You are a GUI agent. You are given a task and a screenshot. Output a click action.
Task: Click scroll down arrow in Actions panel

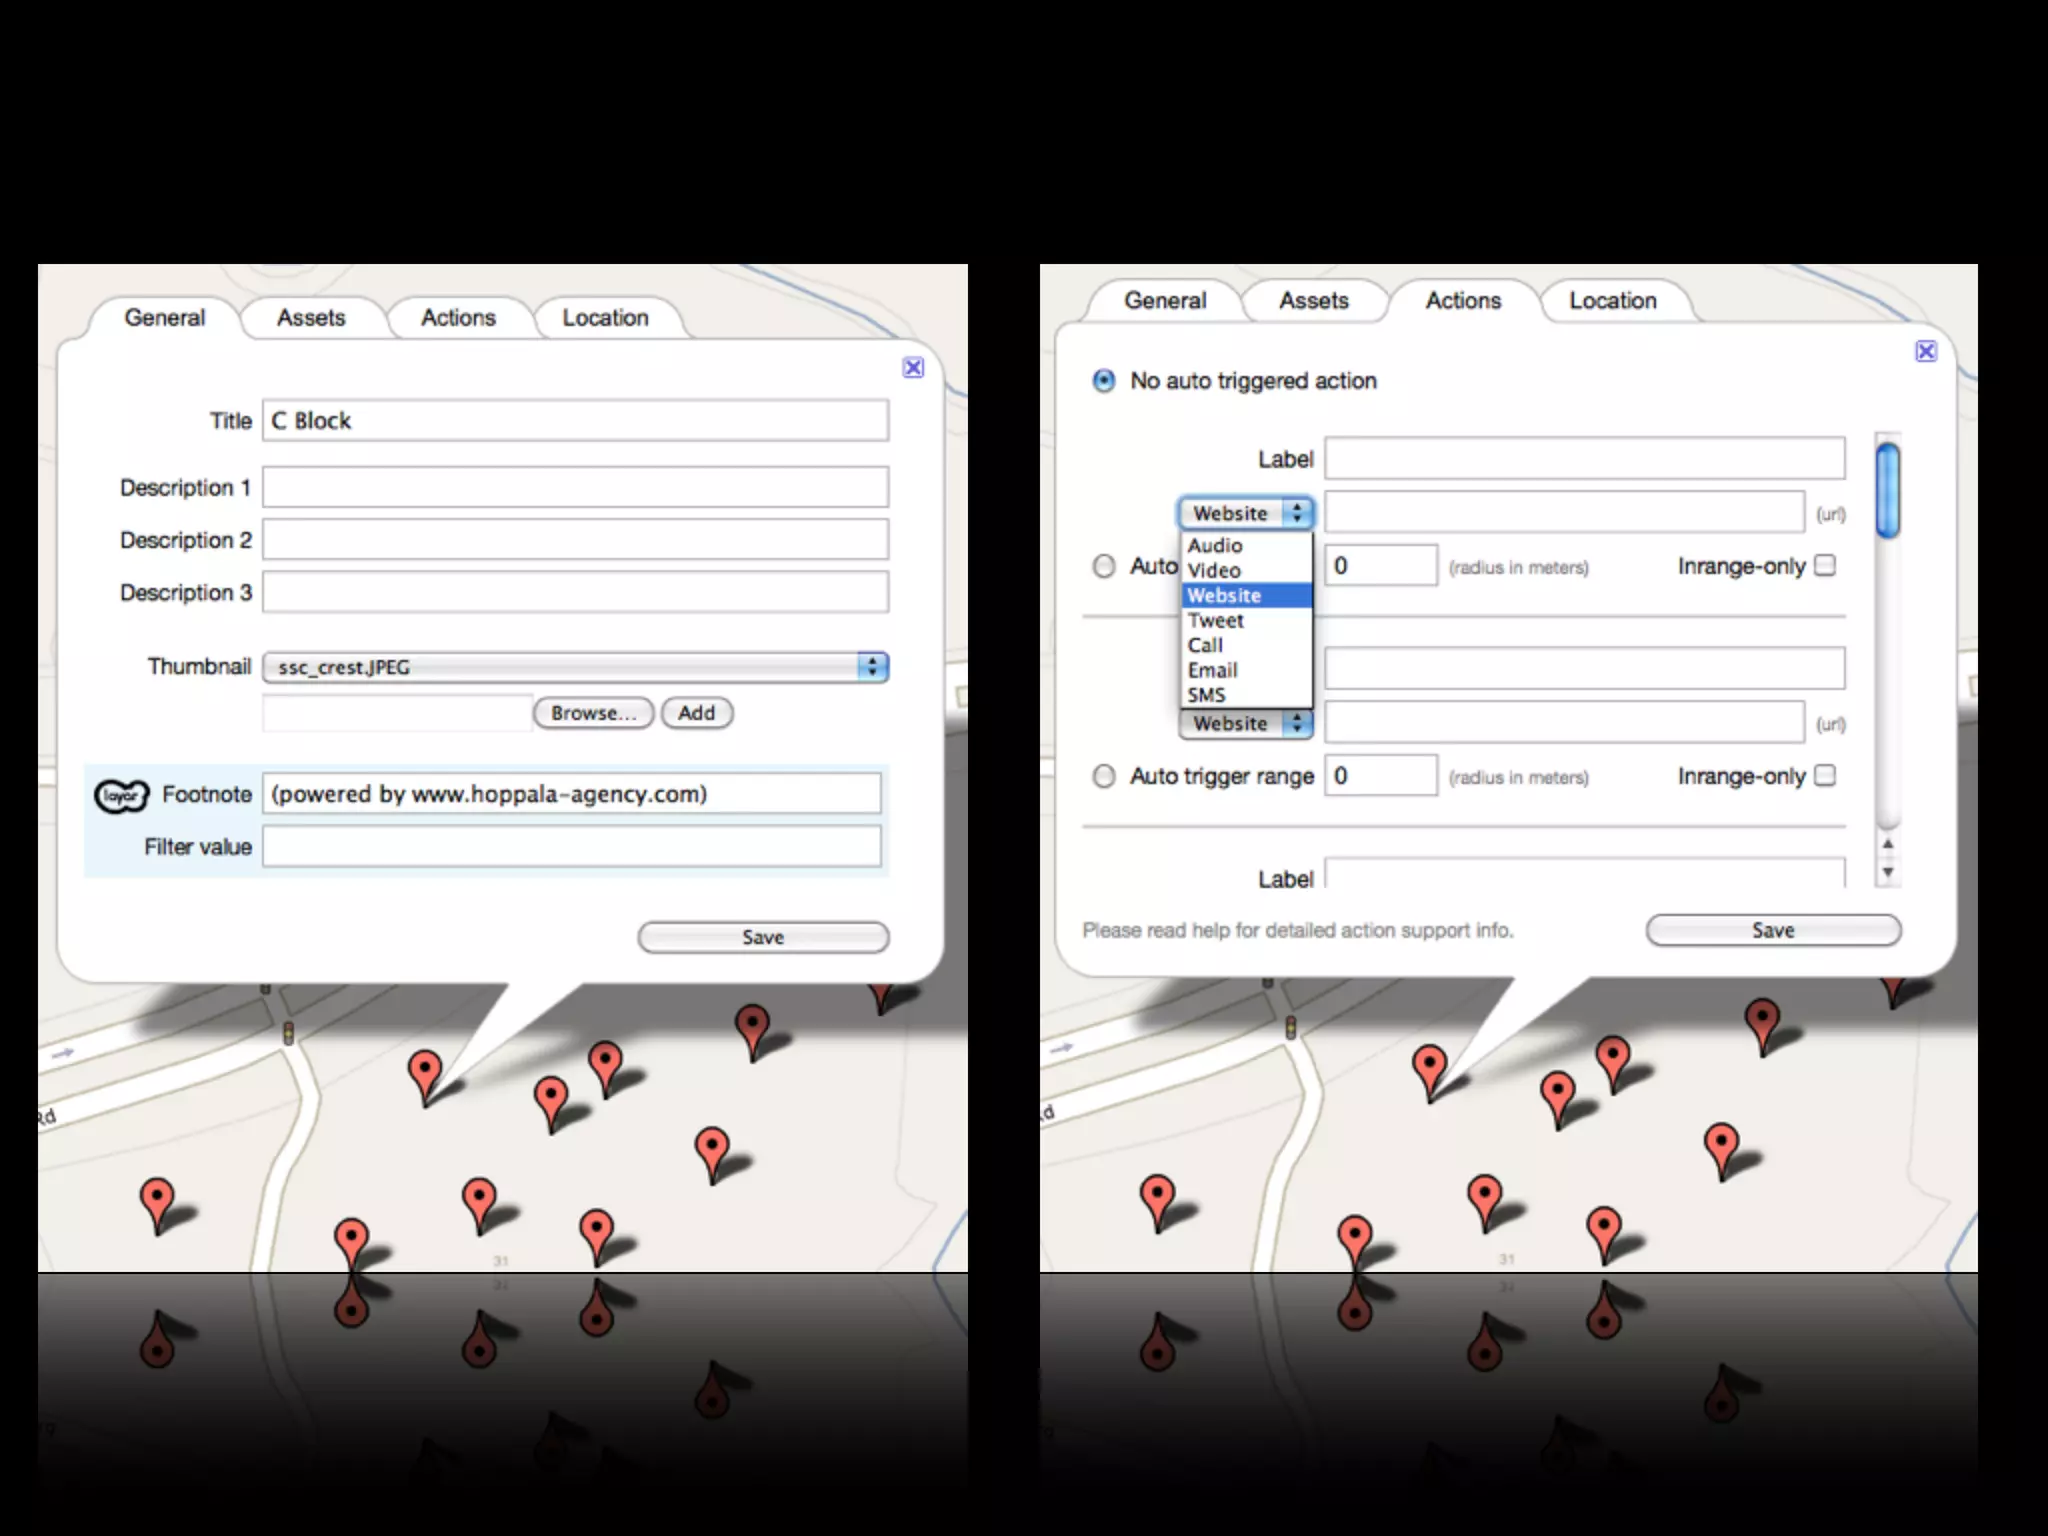coord(1888,872)
